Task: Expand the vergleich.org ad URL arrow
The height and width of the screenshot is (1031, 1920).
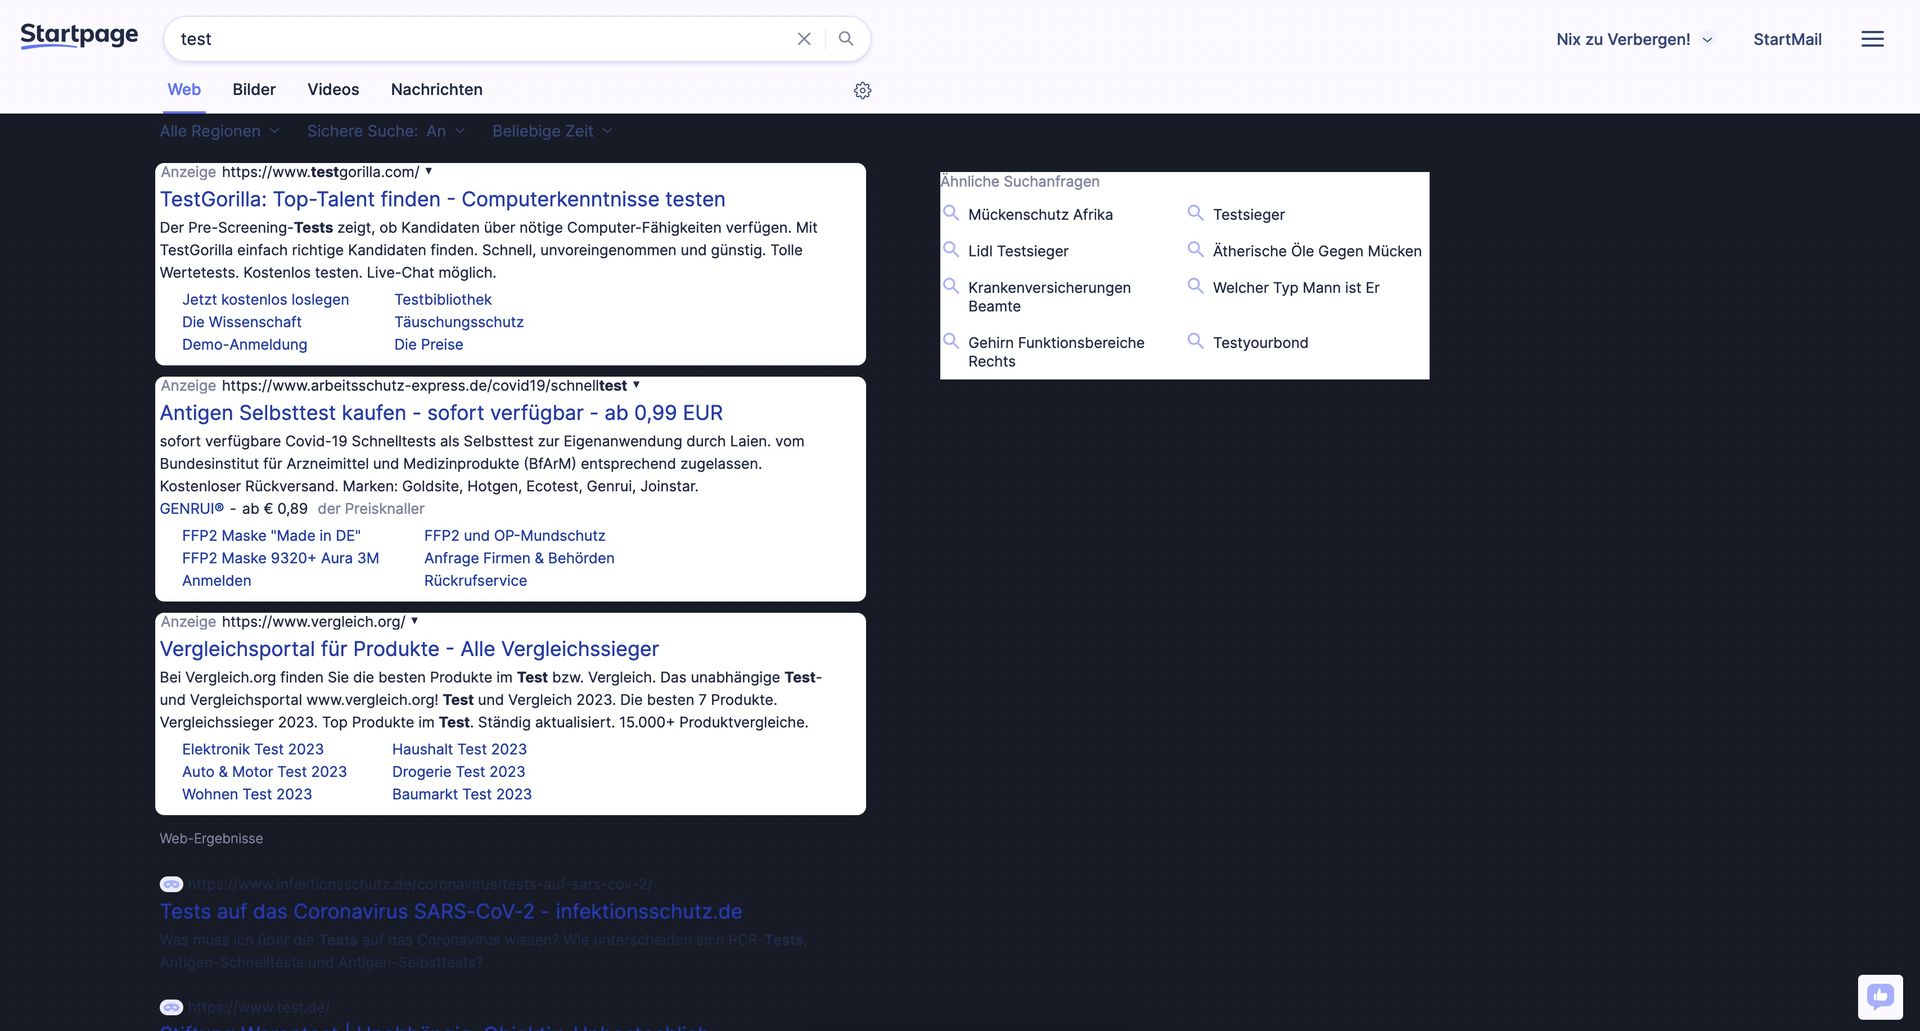Action: 415,621
